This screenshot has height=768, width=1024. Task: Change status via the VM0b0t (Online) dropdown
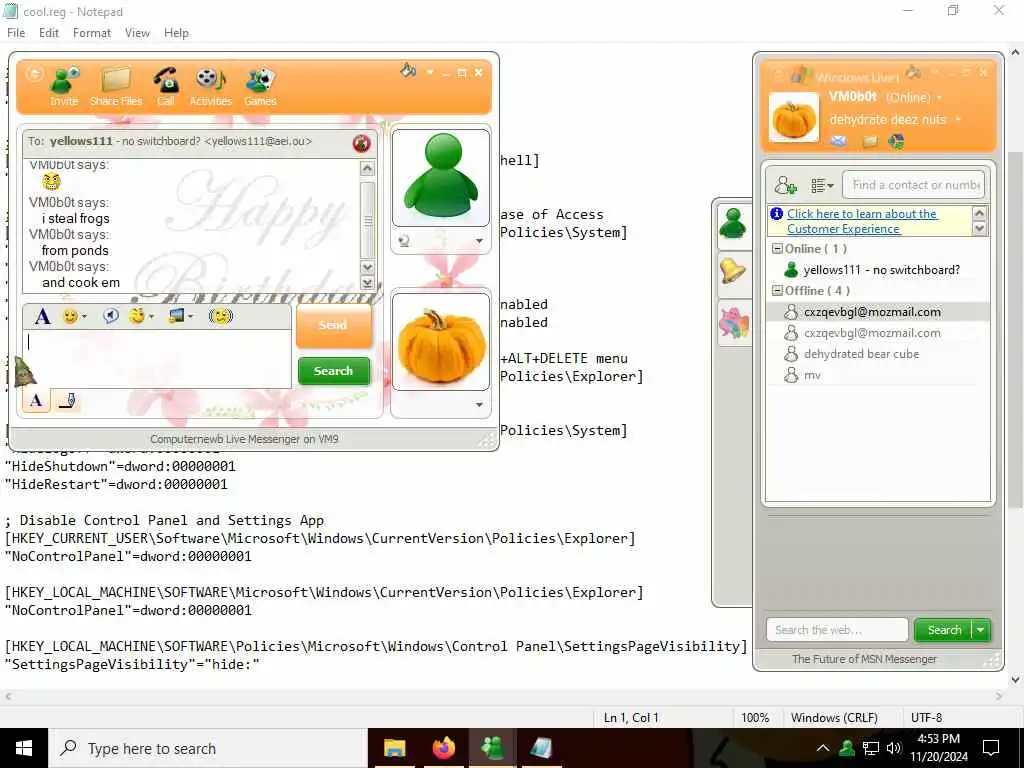(x=940, y=97)
